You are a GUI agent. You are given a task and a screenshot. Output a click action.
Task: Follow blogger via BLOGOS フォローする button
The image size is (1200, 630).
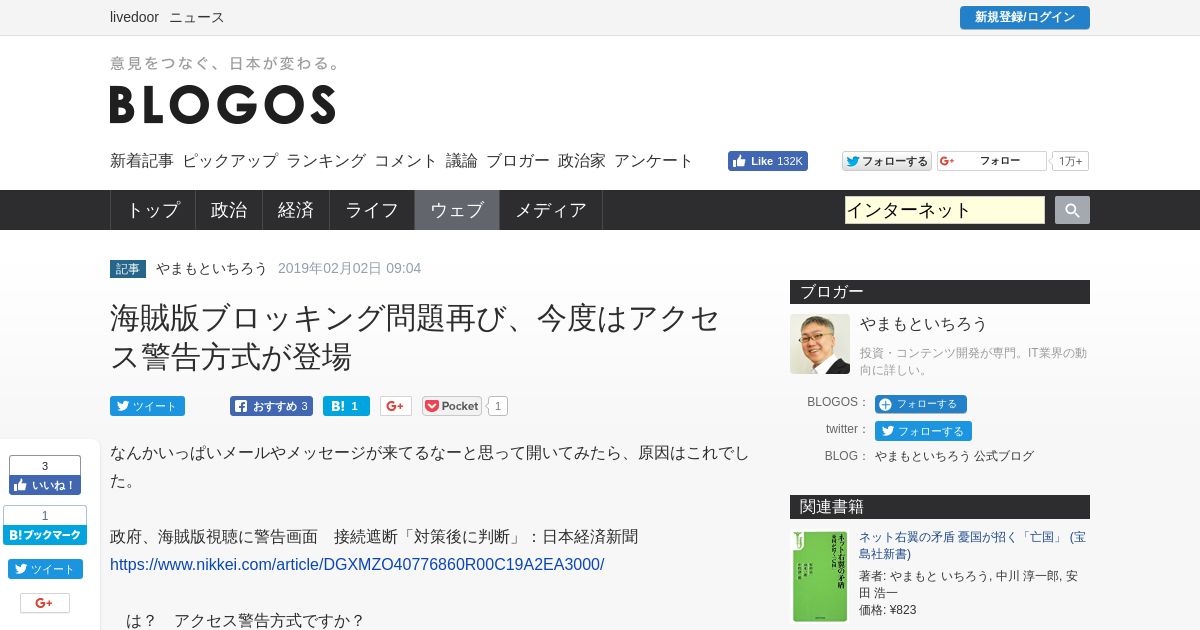(921, 404)
